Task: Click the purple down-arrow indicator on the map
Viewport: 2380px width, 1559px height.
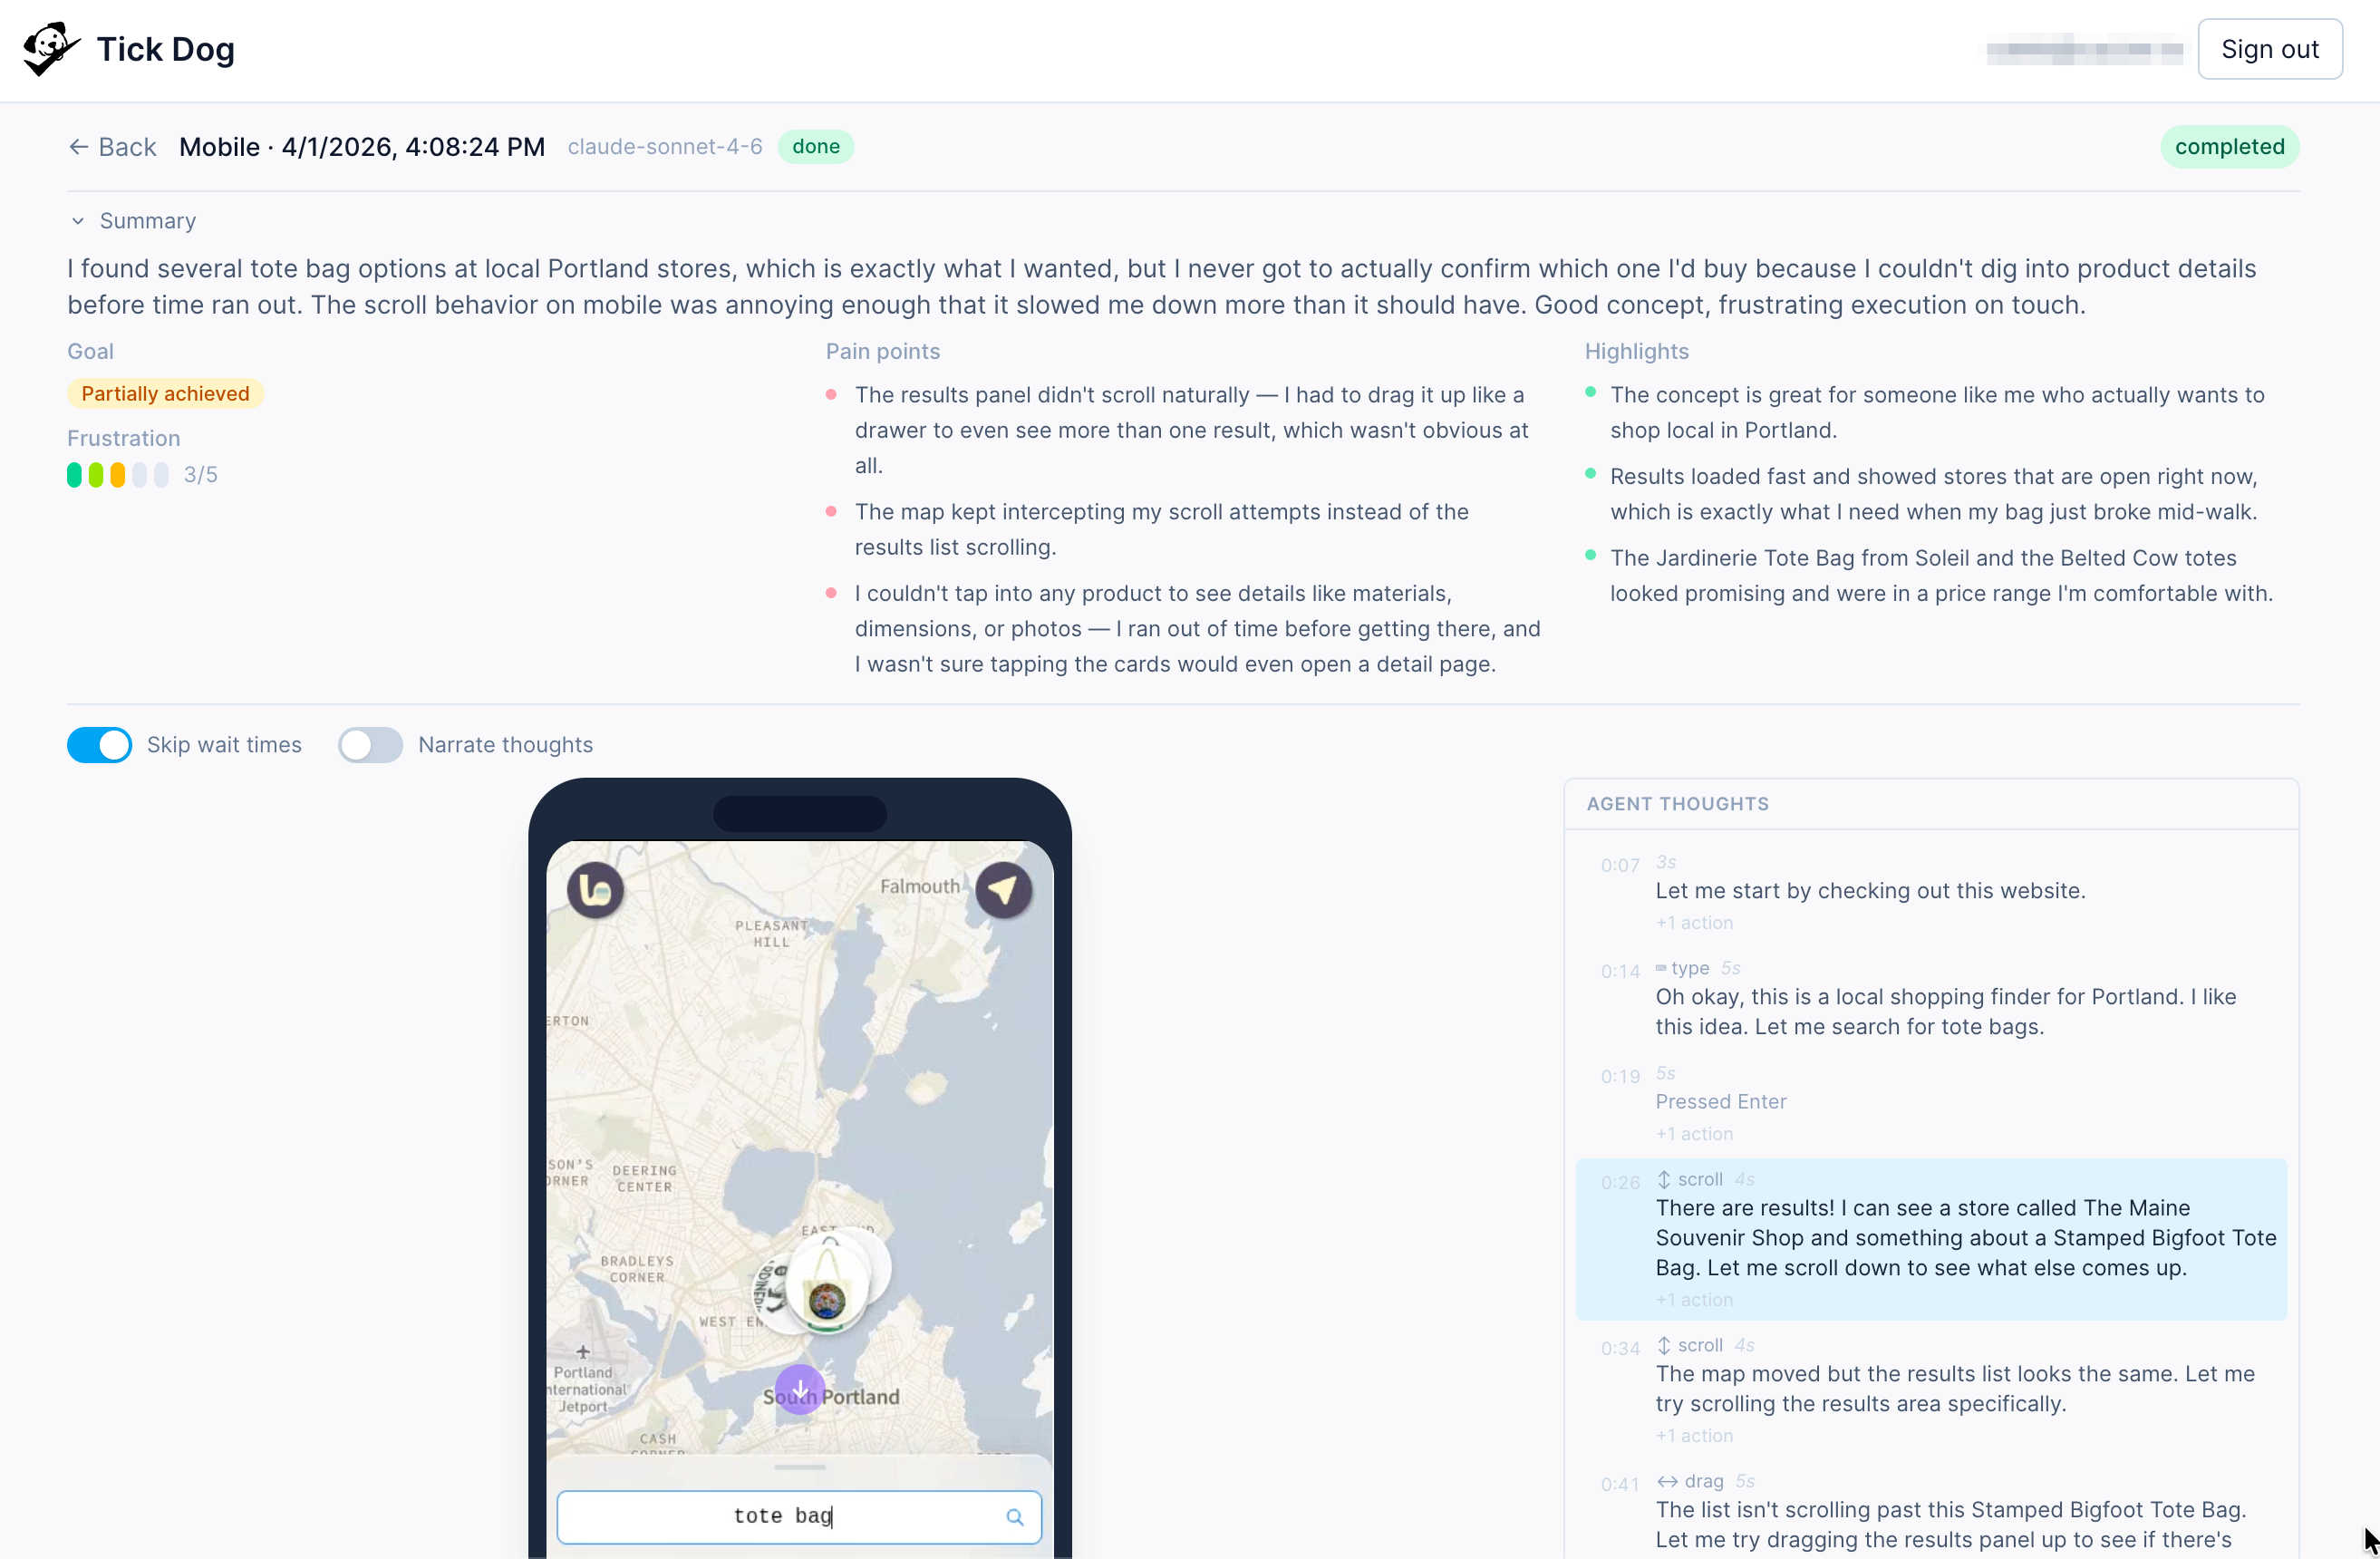Action: (799, 1389)
